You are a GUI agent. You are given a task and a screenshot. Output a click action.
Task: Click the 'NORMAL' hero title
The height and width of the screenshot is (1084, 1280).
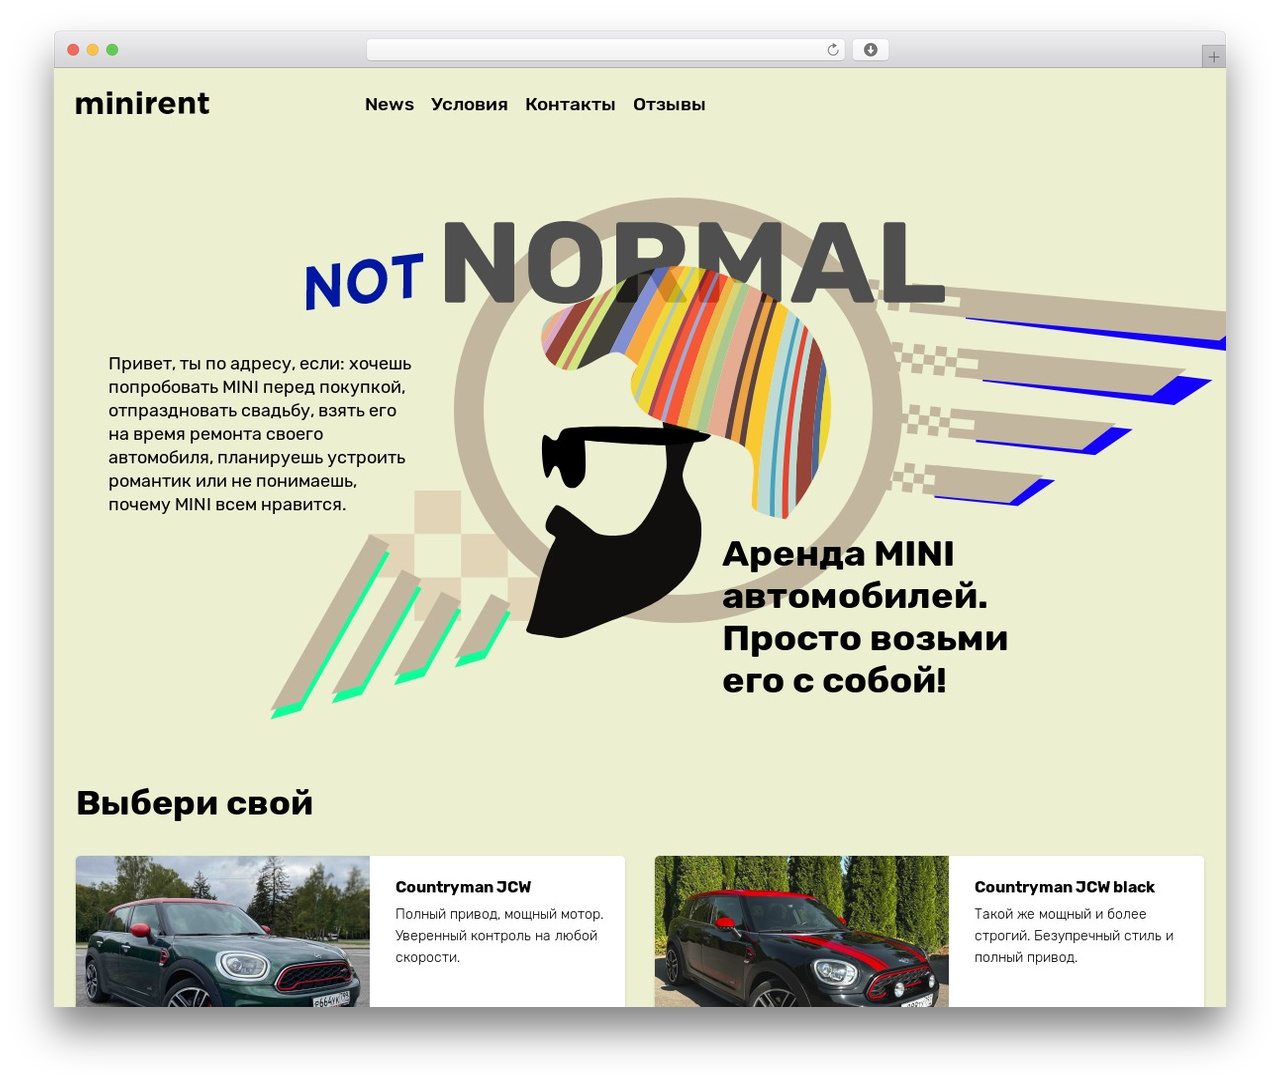pyautogui.click(x=692, y=262)
